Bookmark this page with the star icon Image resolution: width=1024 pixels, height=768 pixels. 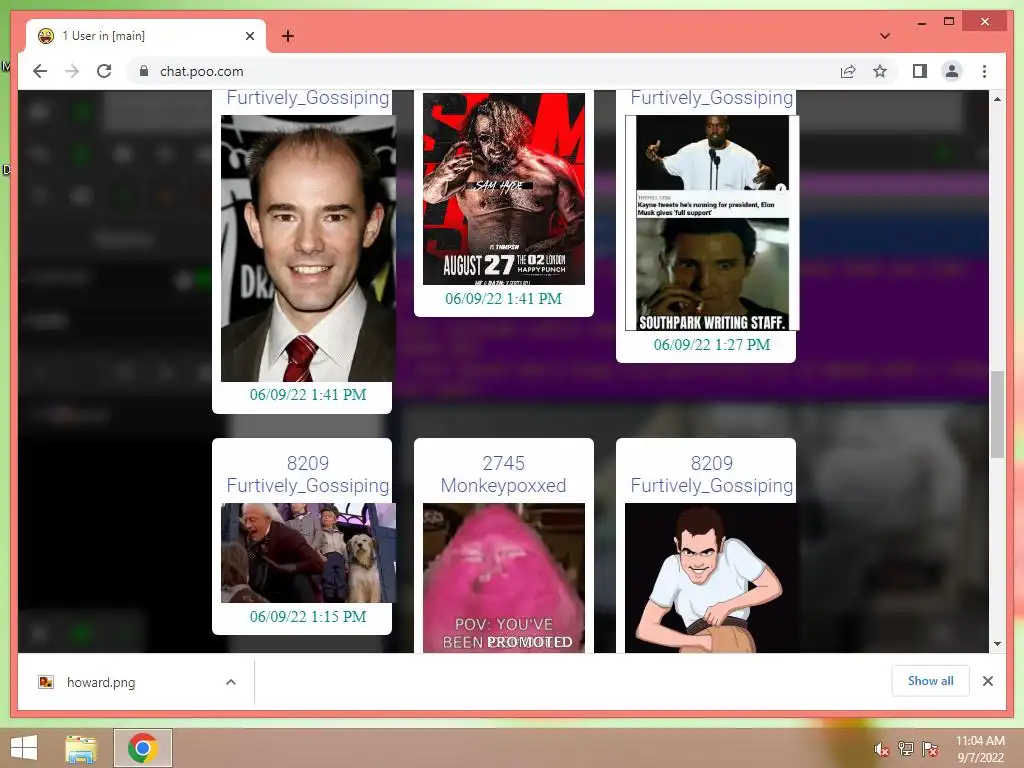[880, 71]
